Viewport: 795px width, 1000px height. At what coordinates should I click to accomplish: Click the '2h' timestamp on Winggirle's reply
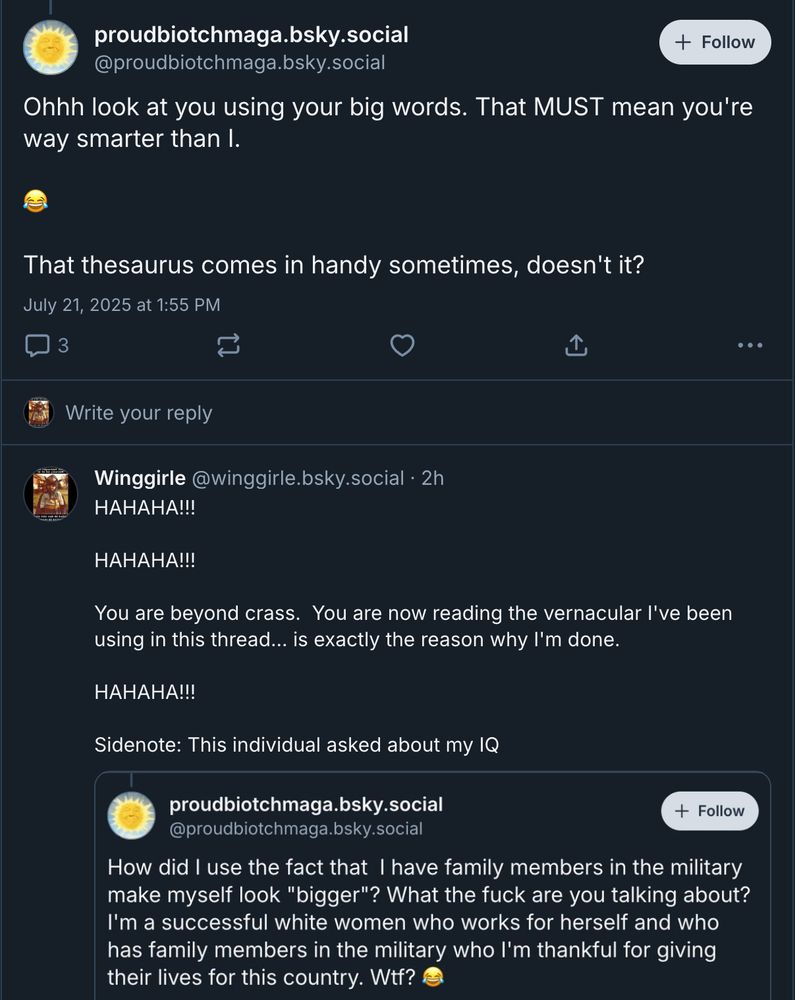point(433,479)
